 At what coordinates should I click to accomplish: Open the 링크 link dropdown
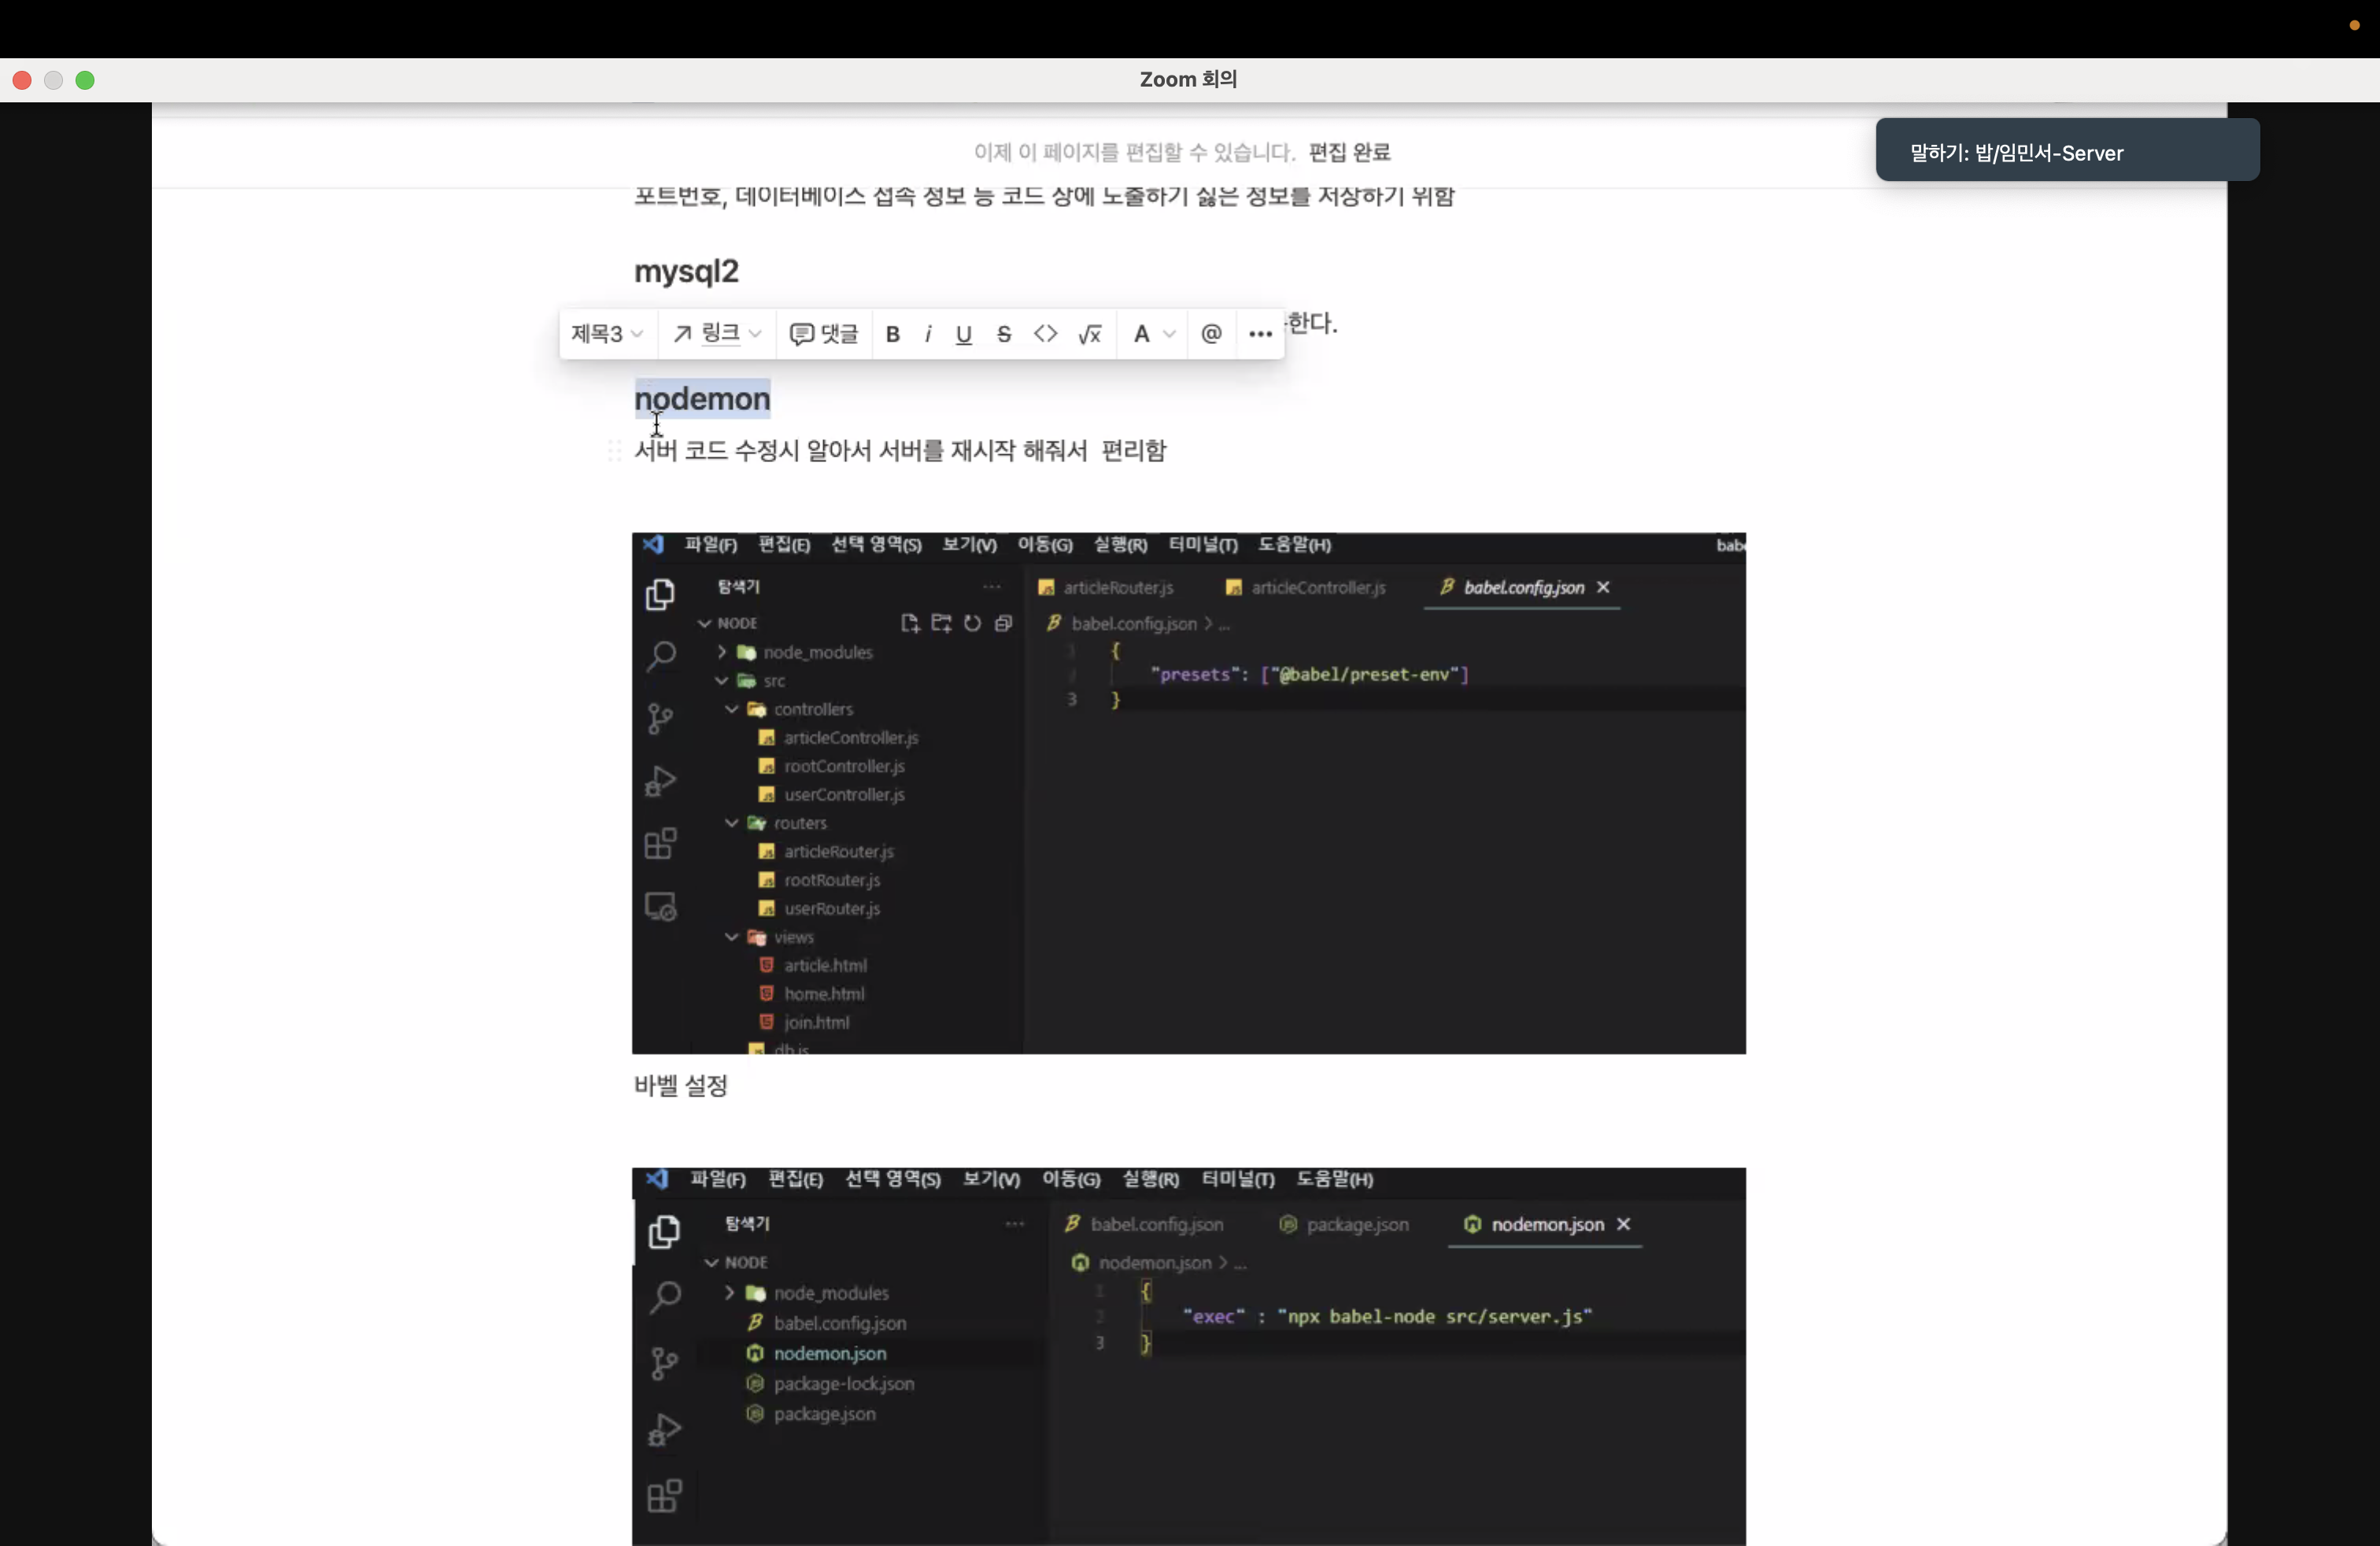[717, 334]
